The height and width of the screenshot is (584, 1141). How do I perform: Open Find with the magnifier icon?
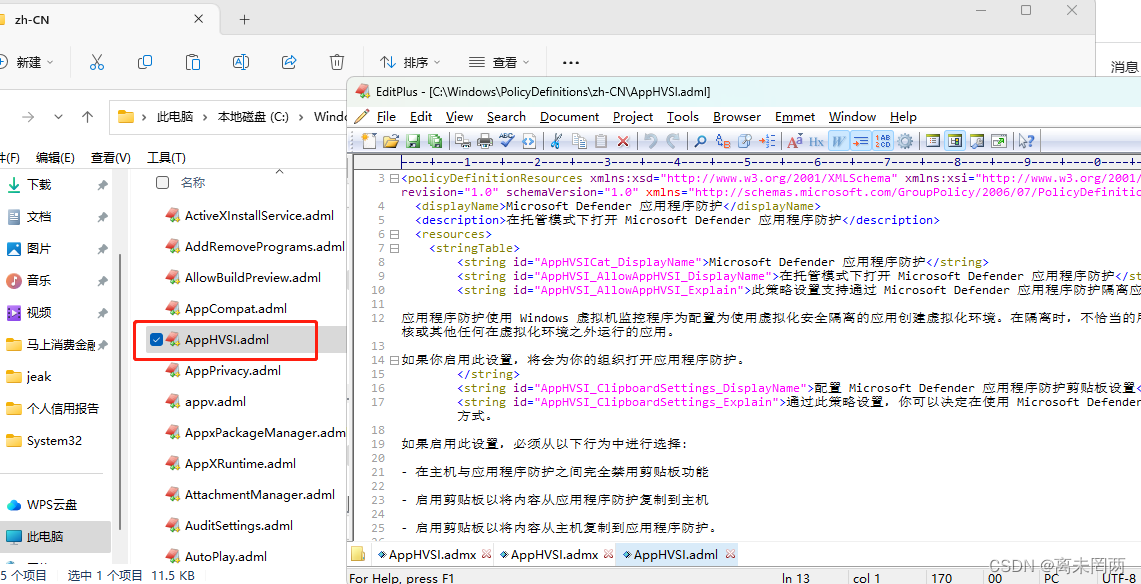(x=700, y=141)
